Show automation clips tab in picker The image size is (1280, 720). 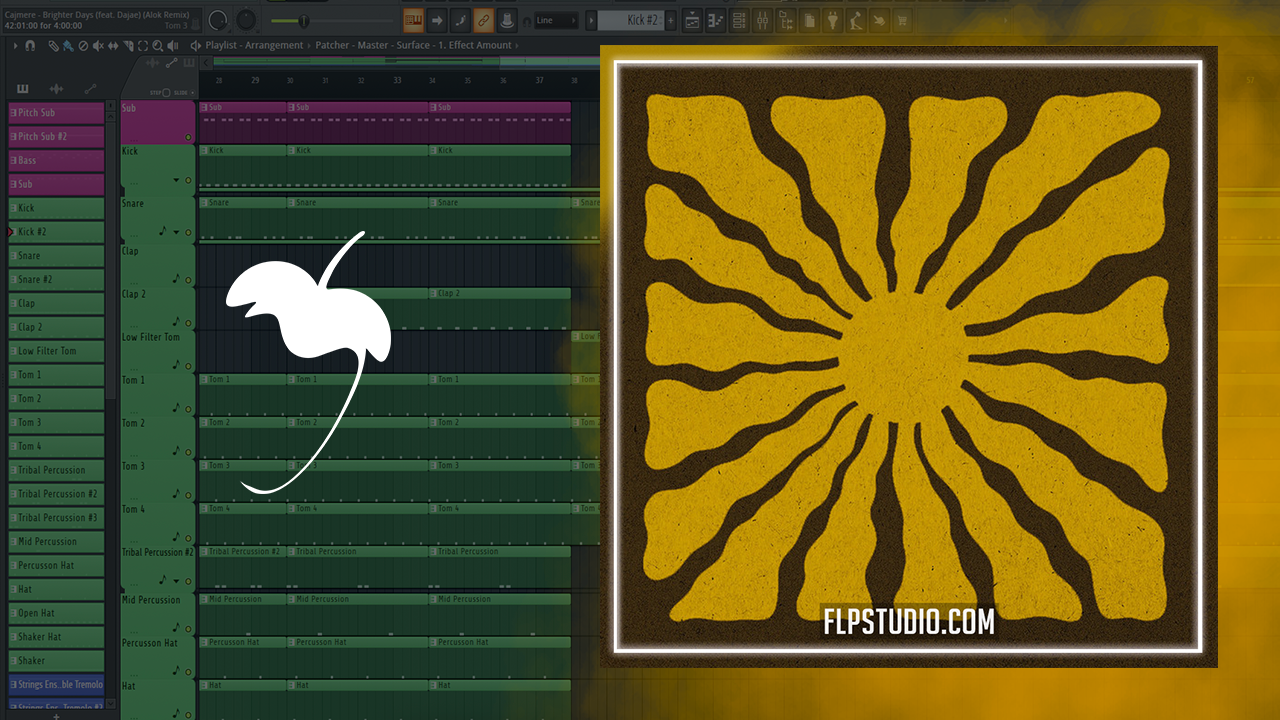click(x=90, y=89)
